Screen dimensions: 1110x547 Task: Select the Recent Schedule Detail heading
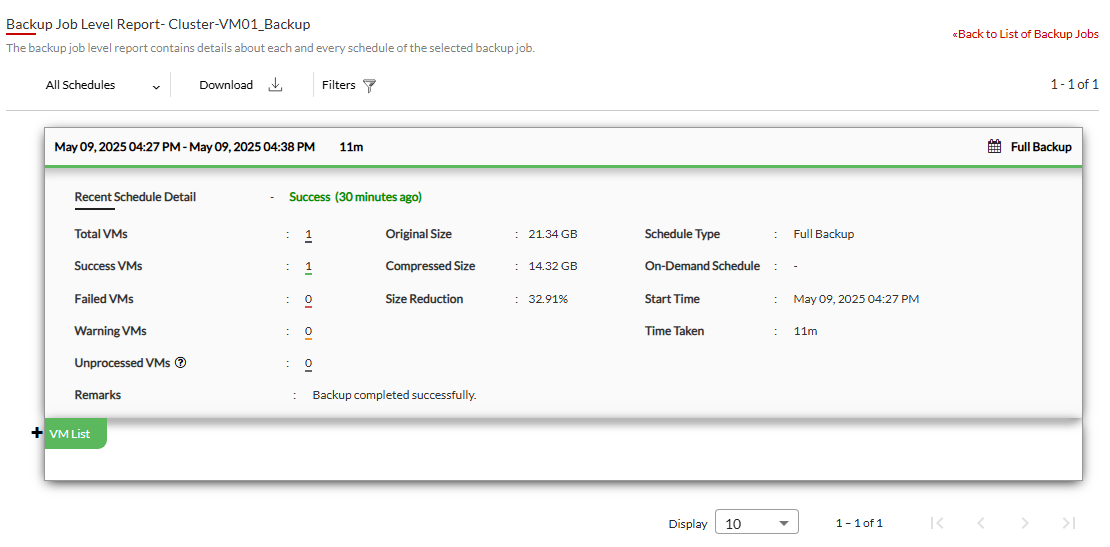point(135,197)
